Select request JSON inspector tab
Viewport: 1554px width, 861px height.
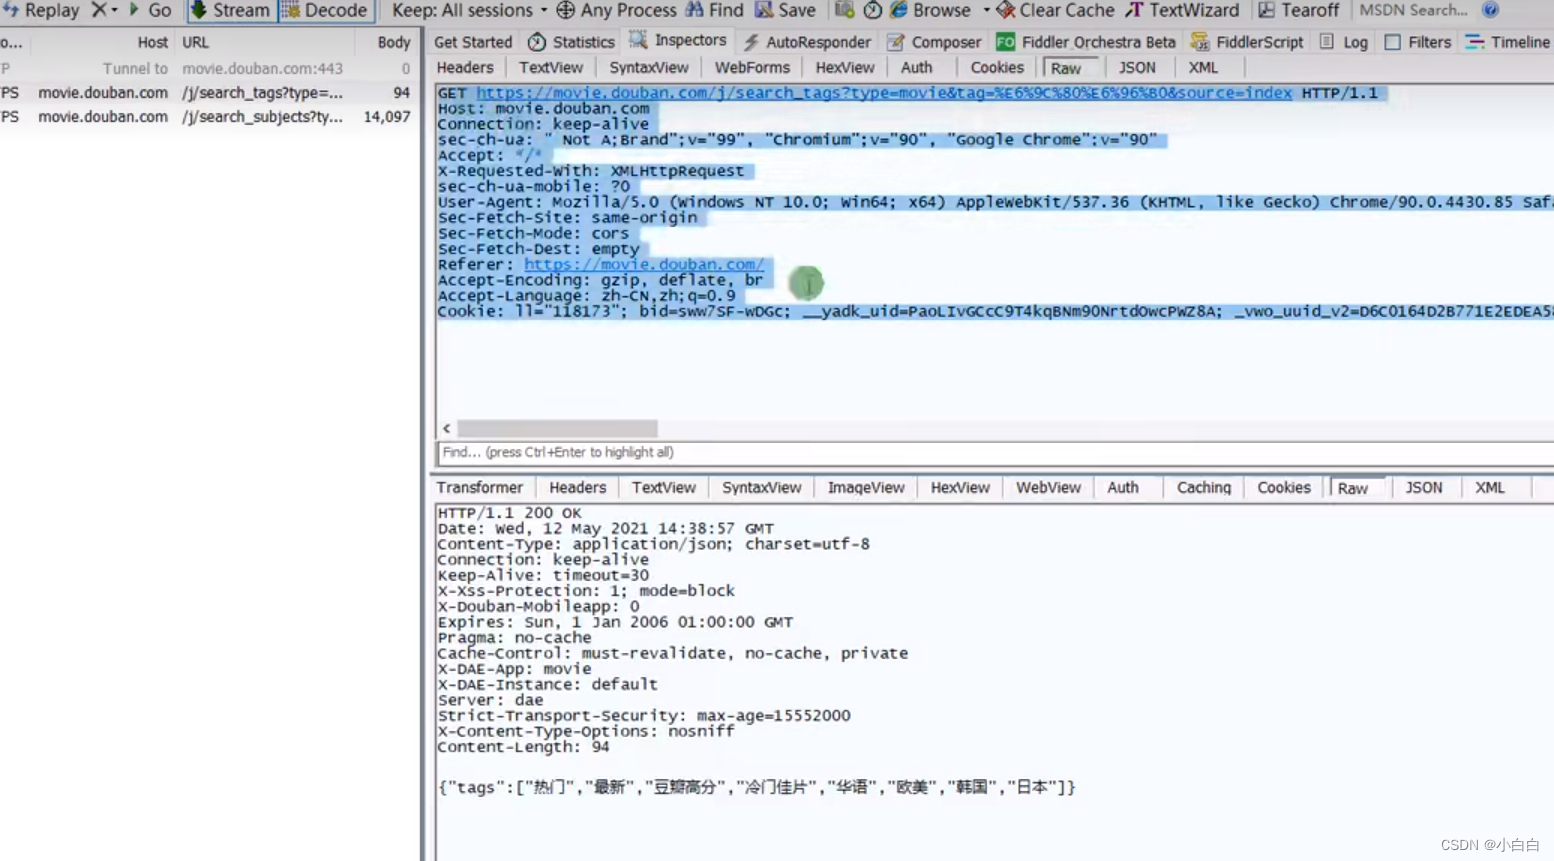coord(1137,67)
